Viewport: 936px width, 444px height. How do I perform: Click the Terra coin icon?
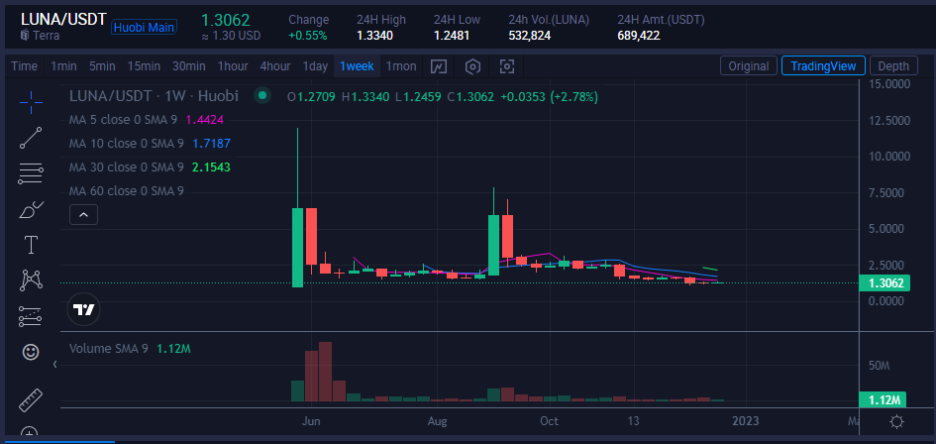[x=24, y=36]
